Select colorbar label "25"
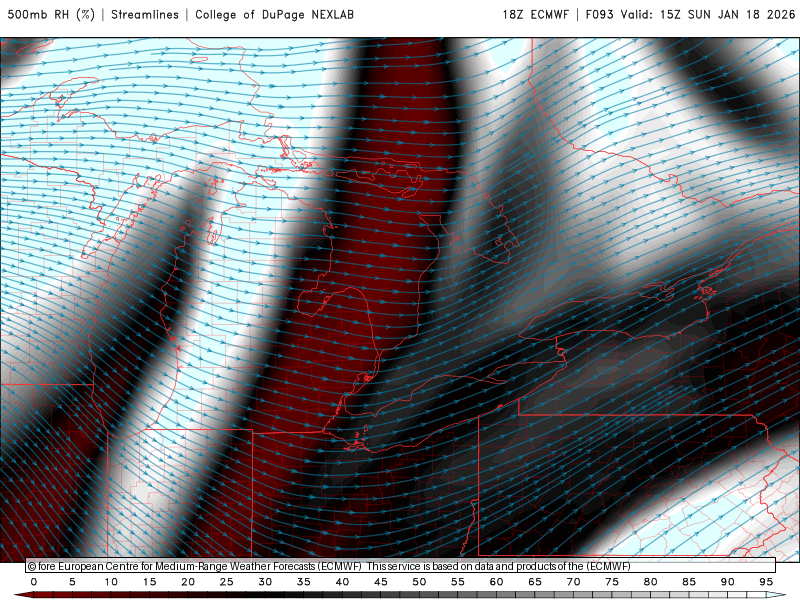800x600 pixels. pyautogui.click(x=227, y=582)
